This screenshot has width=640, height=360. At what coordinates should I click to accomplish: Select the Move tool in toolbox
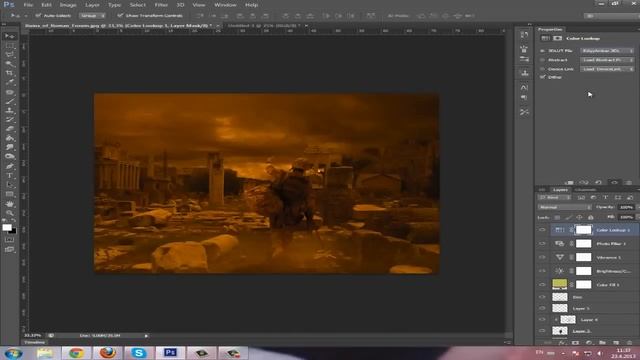point(9,36)
